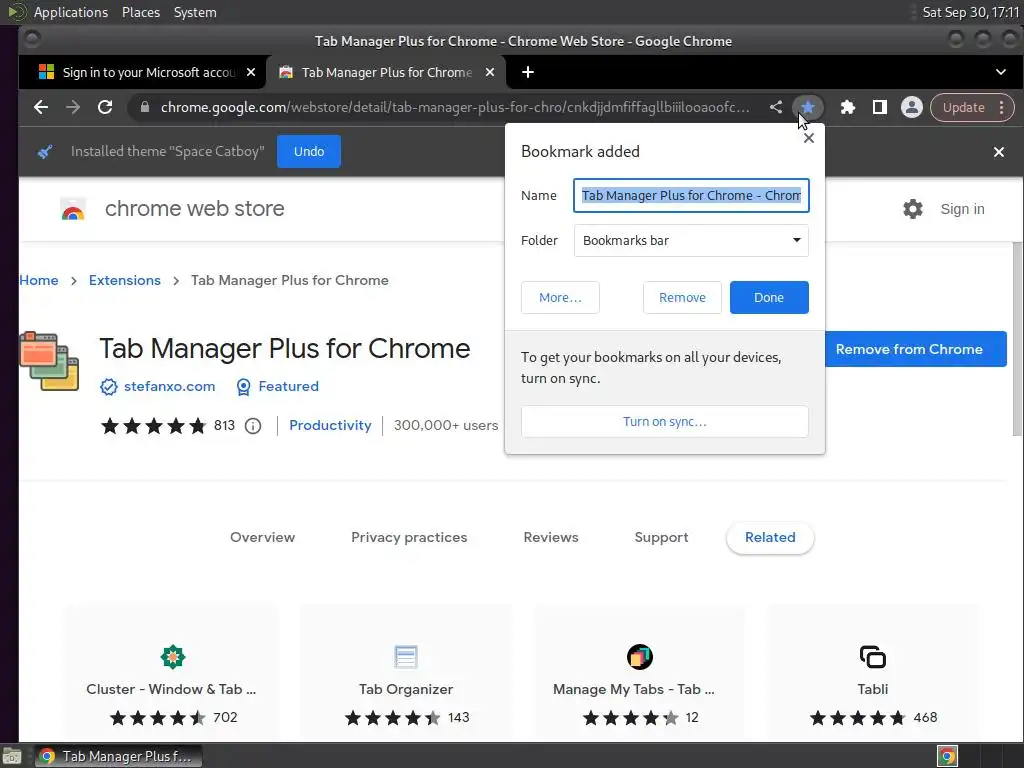Click the forward navigation arrow

73,107
